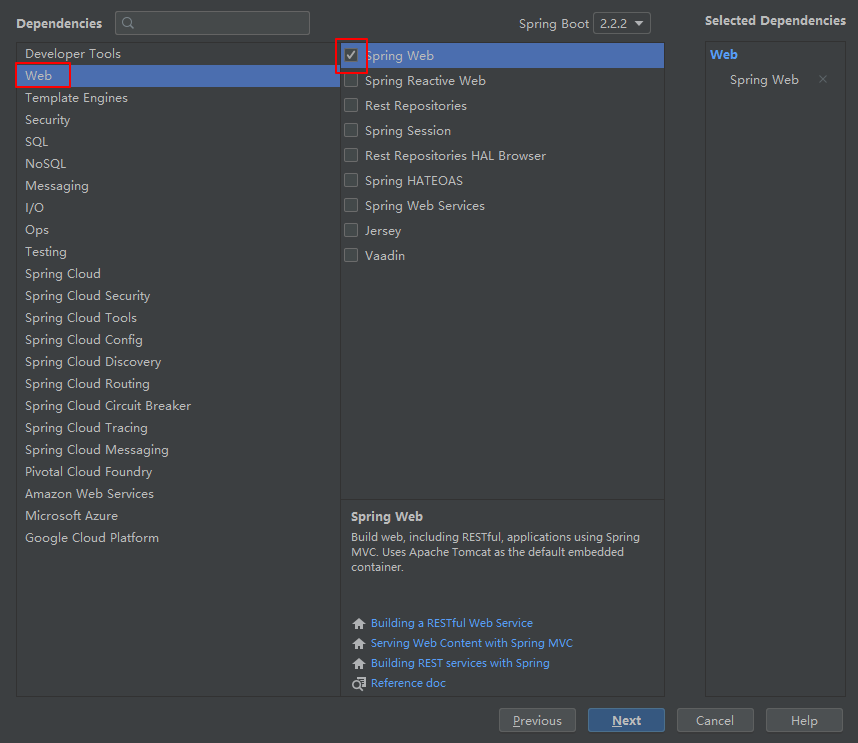Choose Amazon Web Services category

coord(178,494)
